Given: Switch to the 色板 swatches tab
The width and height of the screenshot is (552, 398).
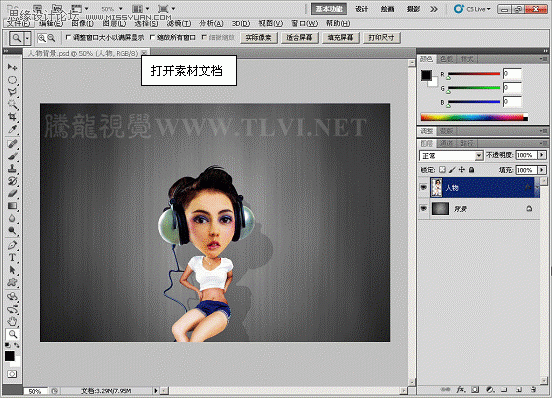Looking at the screenshot, I should point(447,59).
